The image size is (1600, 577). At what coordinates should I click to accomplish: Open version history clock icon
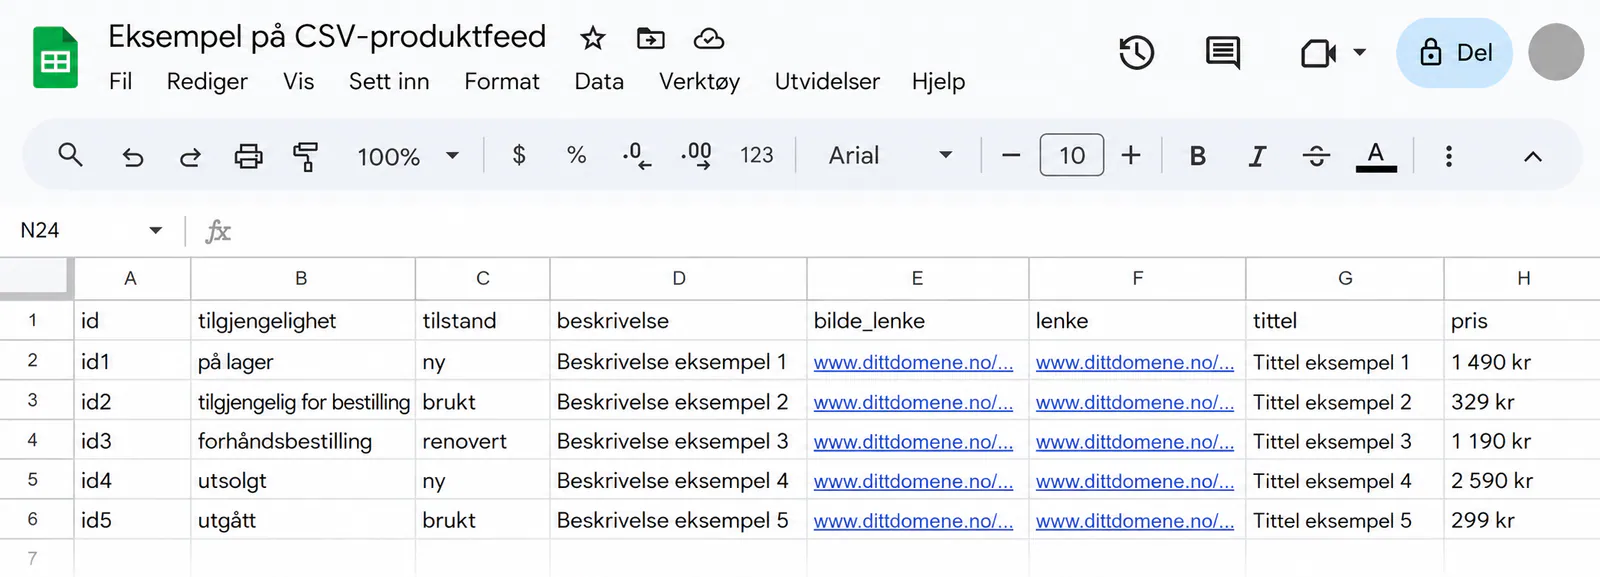[1136, 53]
